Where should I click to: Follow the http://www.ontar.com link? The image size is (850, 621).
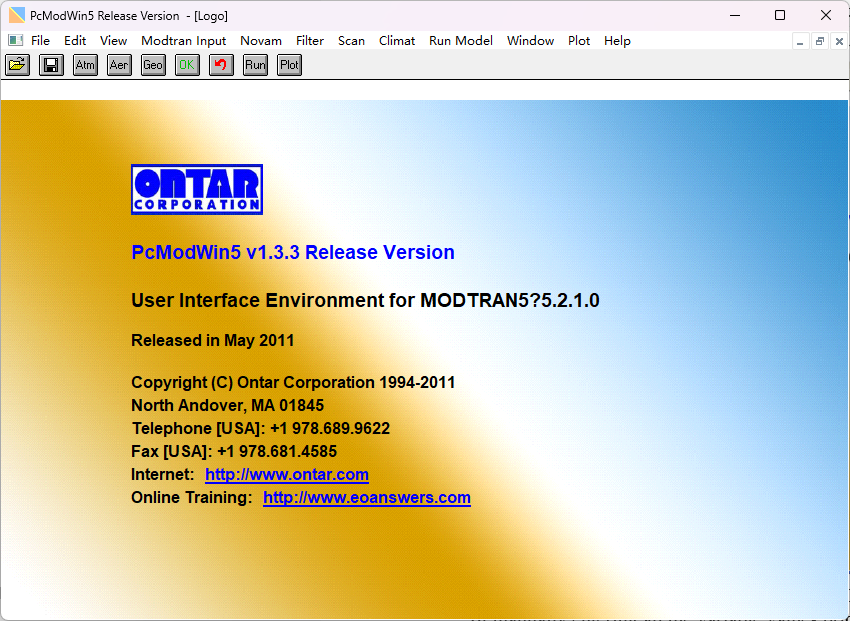[287, 475]
